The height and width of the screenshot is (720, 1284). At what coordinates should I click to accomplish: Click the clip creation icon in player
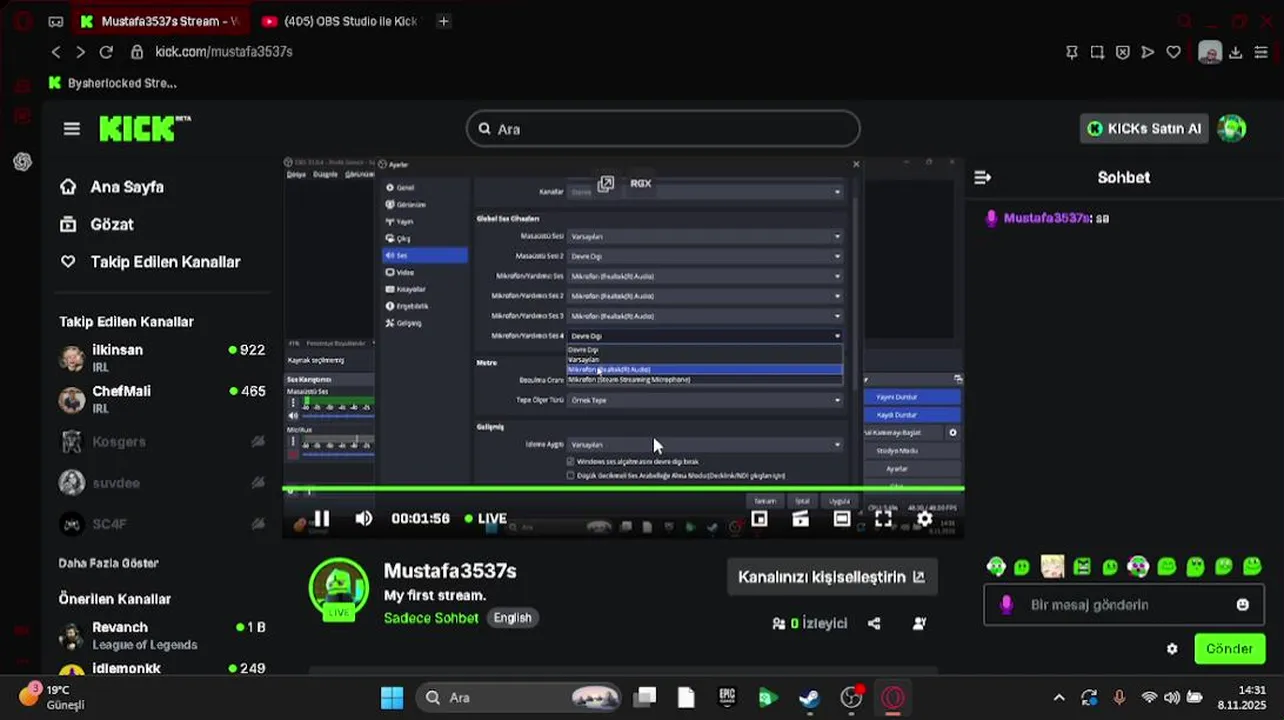click(x=800, y=518)
